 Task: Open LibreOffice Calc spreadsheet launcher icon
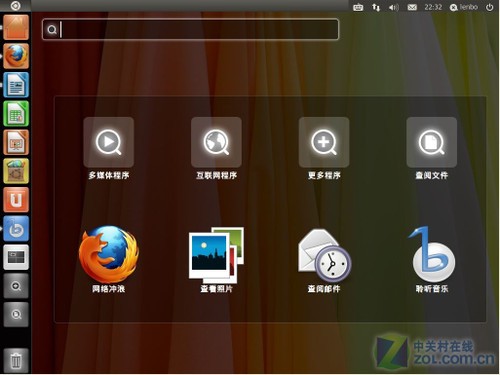(x=16, y=114)
